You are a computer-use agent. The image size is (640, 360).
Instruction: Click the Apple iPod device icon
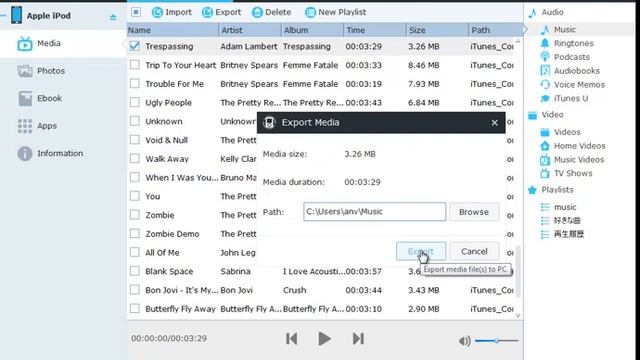tap(16, 16)
